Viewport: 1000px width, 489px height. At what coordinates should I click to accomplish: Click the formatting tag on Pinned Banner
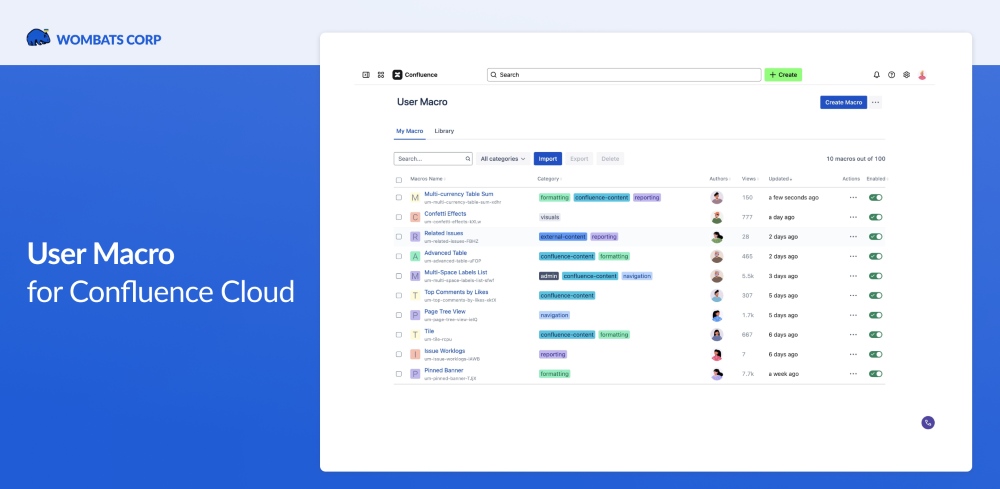(554, 374)
